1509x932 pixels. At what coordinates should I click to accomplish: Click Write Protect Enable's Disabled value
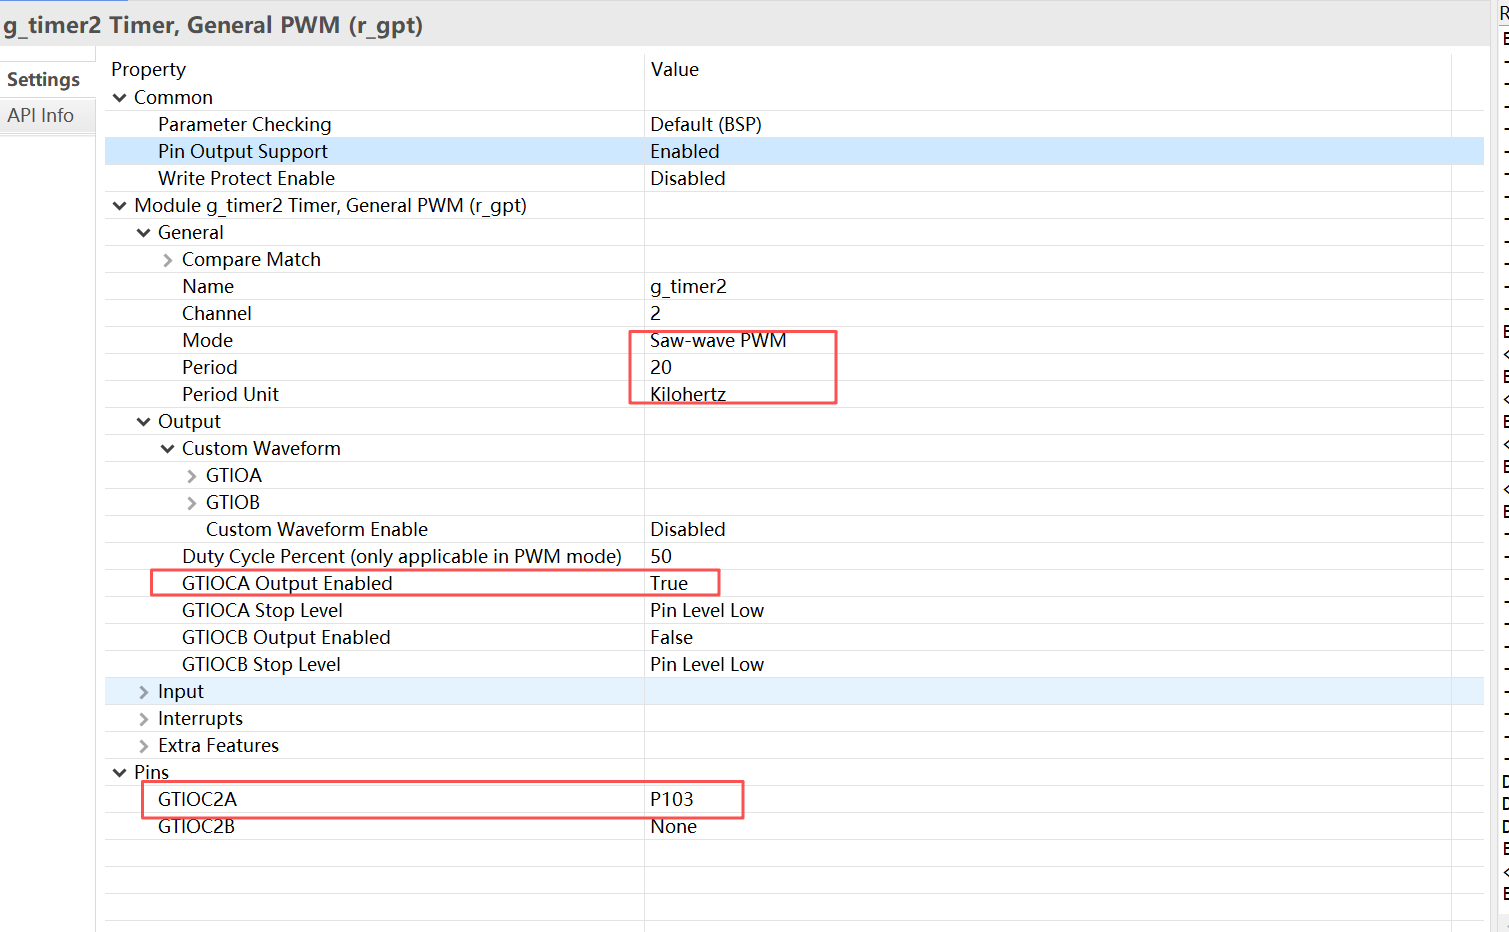[x=688, y=178]
